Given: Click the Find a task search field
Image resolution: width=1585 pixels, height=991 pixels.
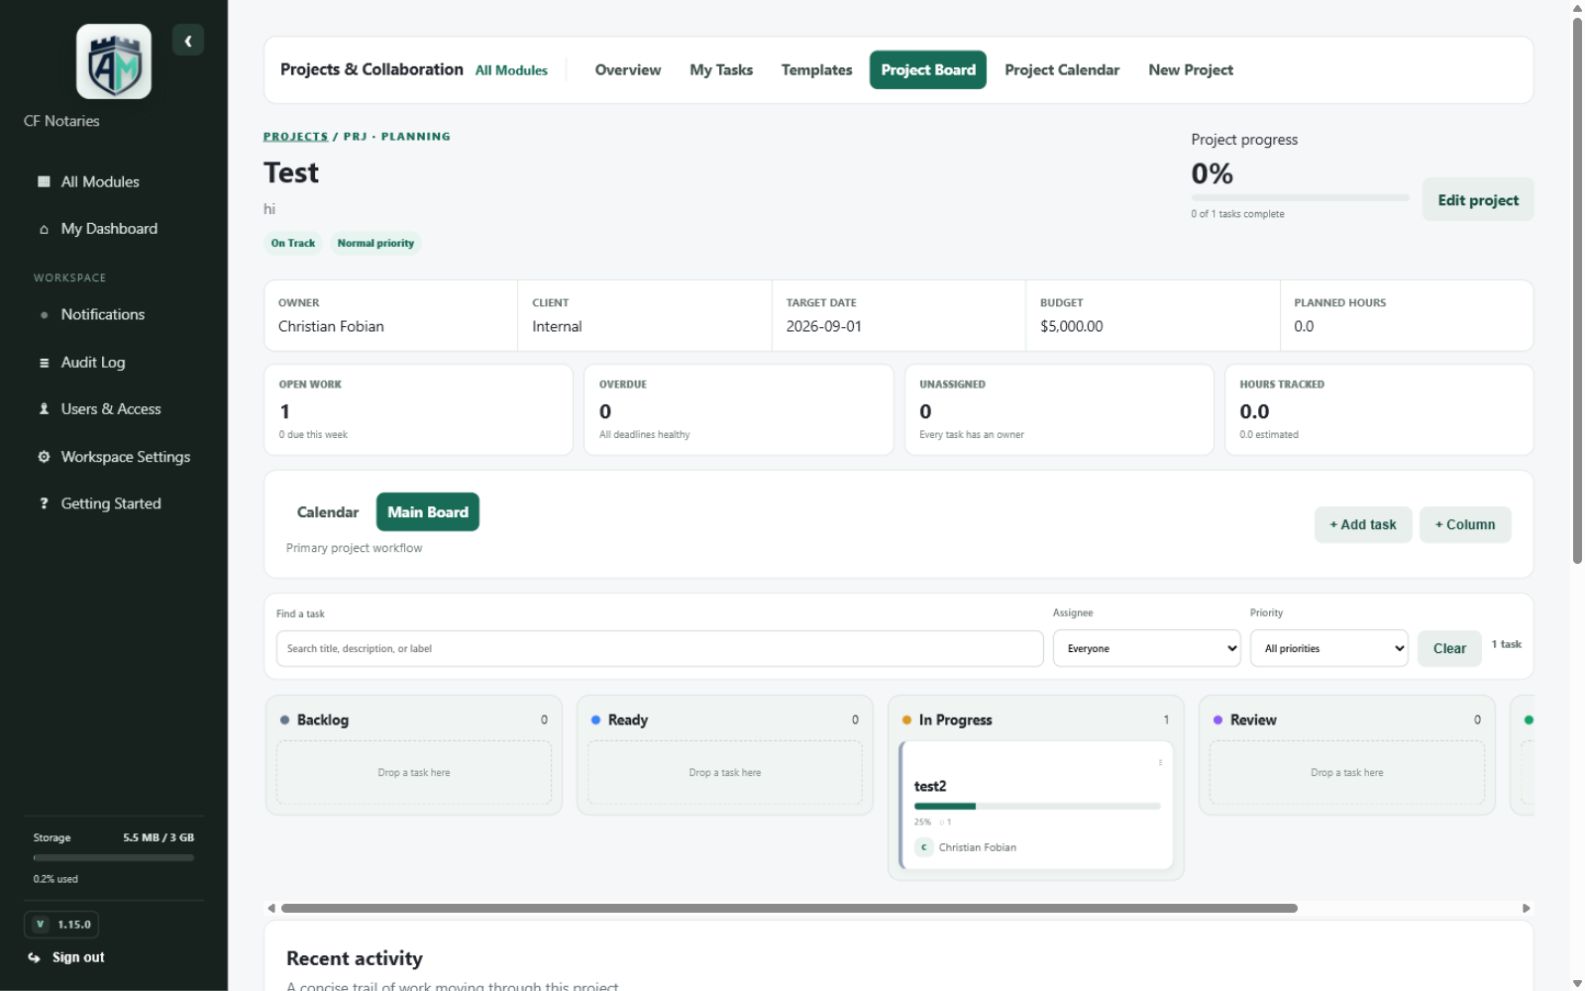Looking at the screenshot, I should [x=659, y=649].
